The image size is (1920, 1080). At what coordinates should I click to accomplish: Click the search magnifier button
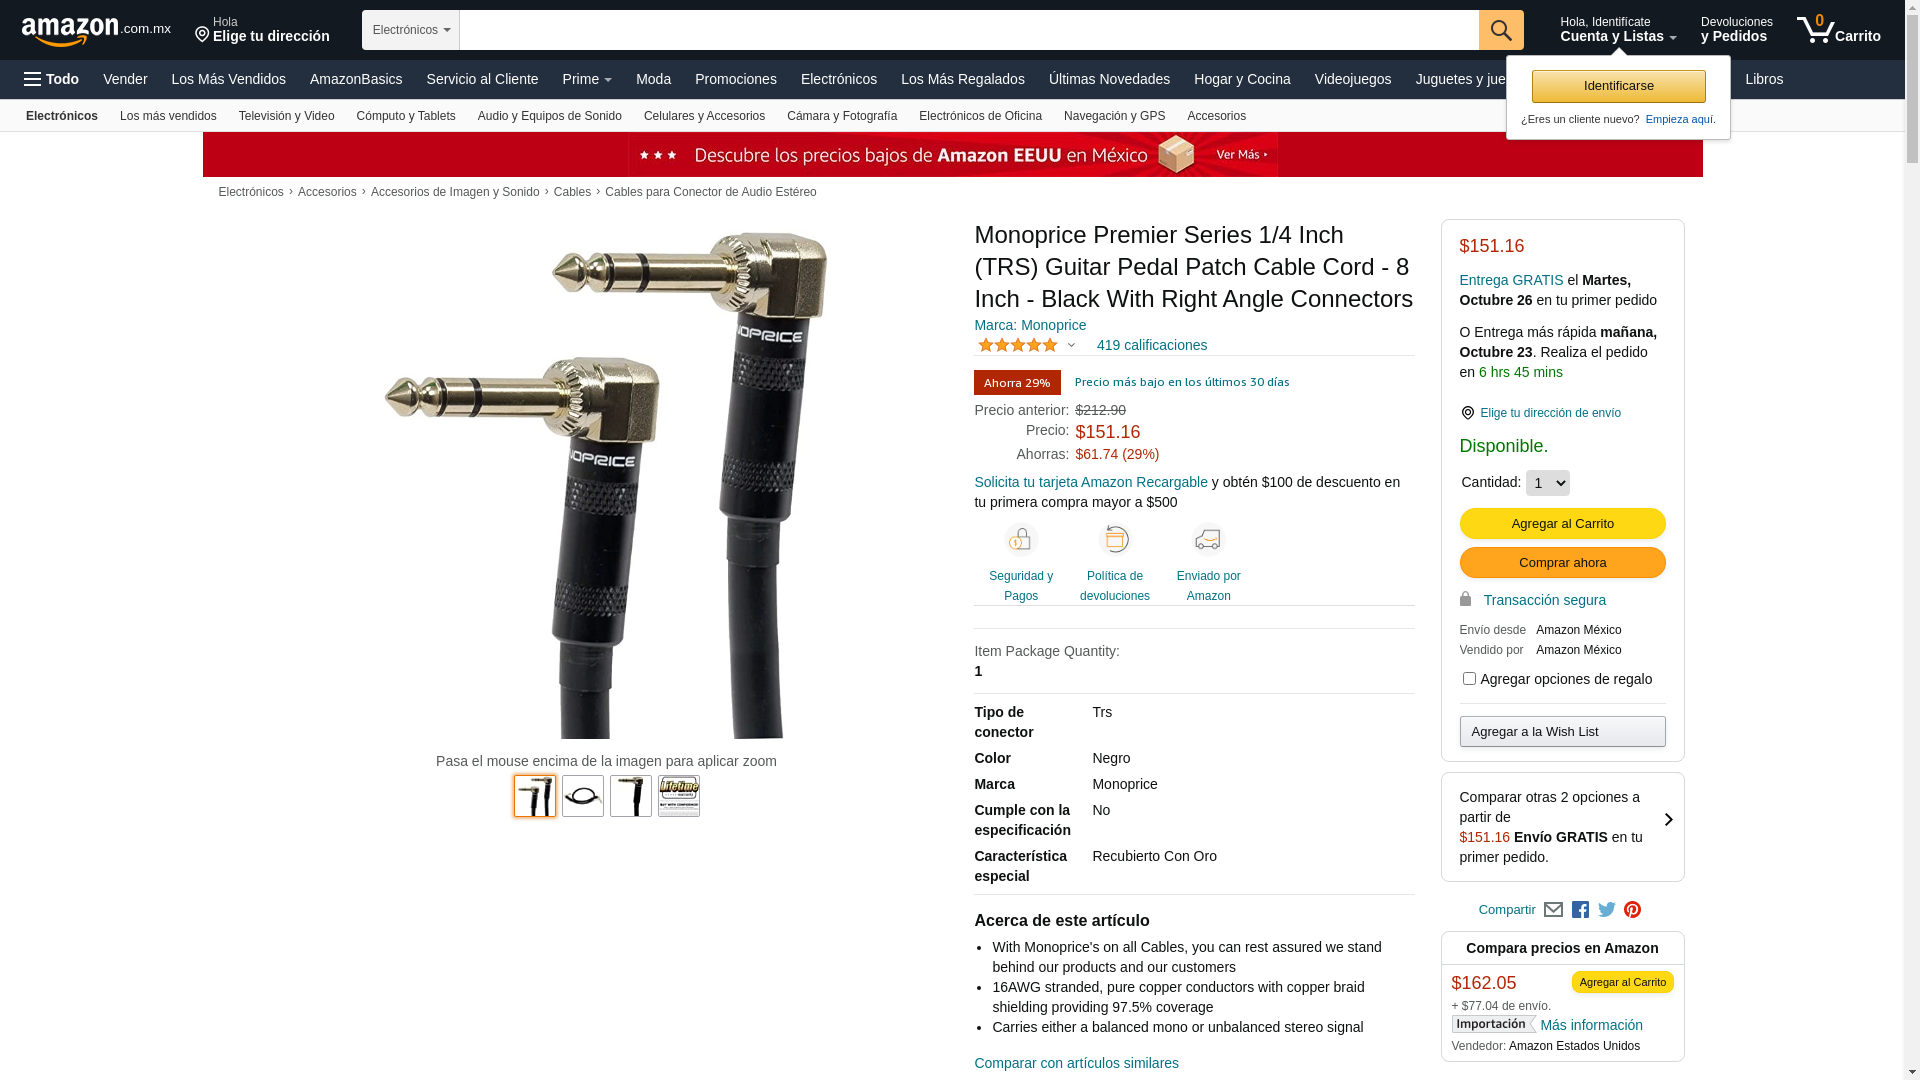[1500, 30]
